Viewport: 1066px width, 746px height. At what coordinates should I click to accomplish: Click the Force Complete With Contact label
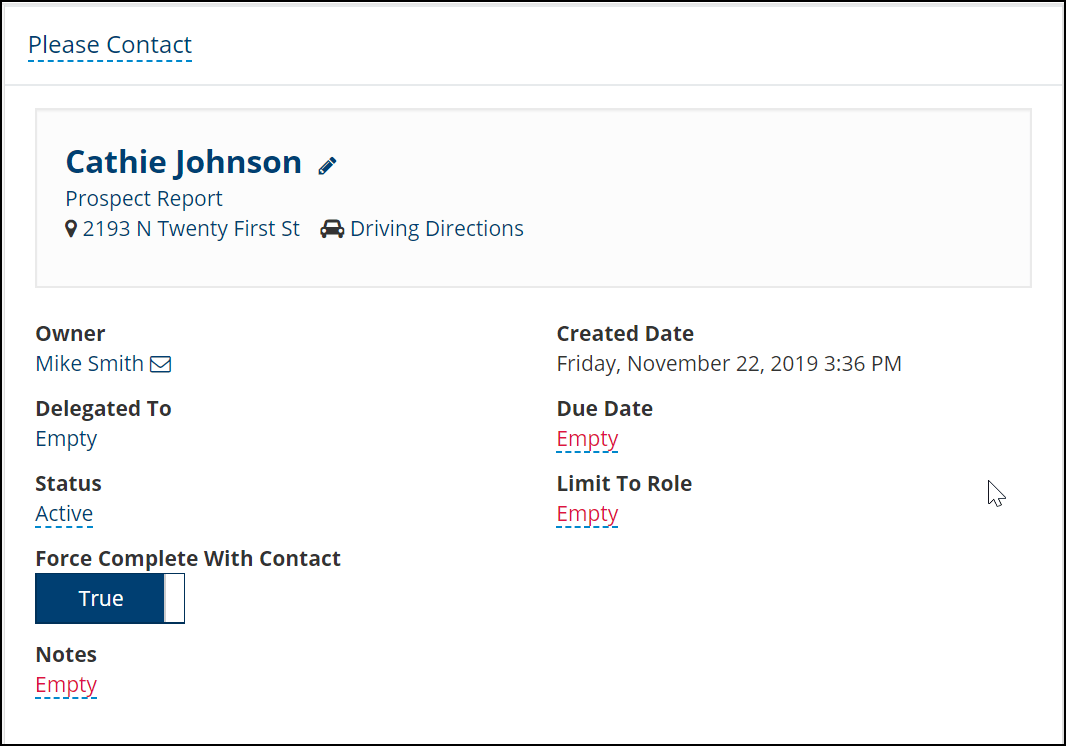coord(188,558)
